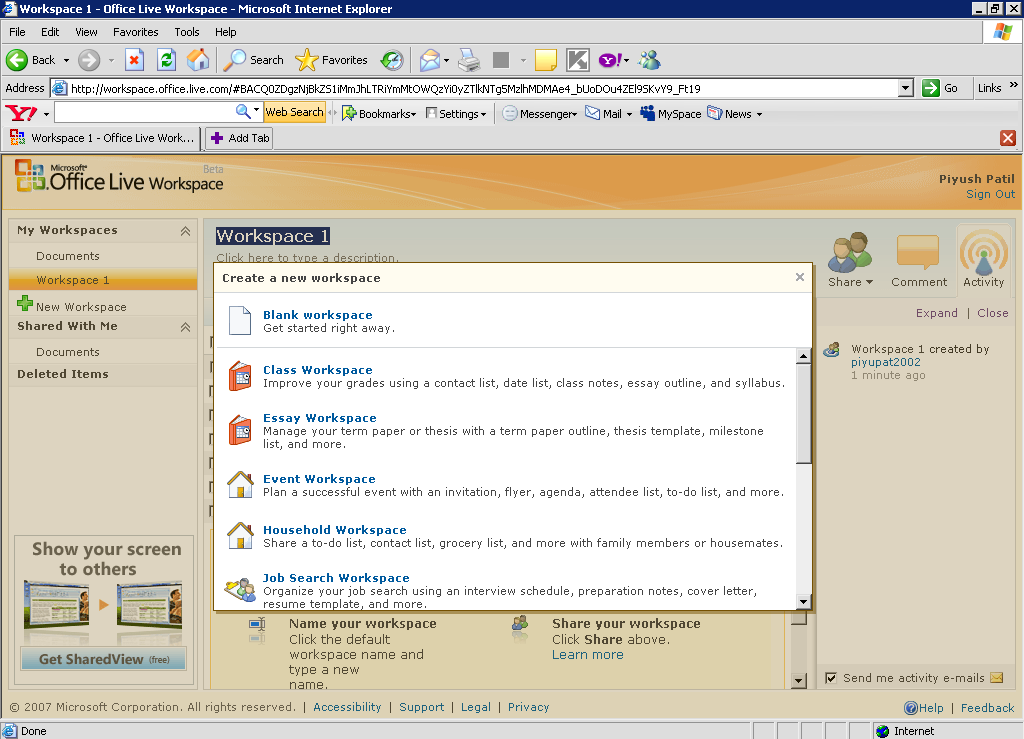Close the Create a new workspace dialog
Viewport: 1024px width, 739px height.
(799, 277)
